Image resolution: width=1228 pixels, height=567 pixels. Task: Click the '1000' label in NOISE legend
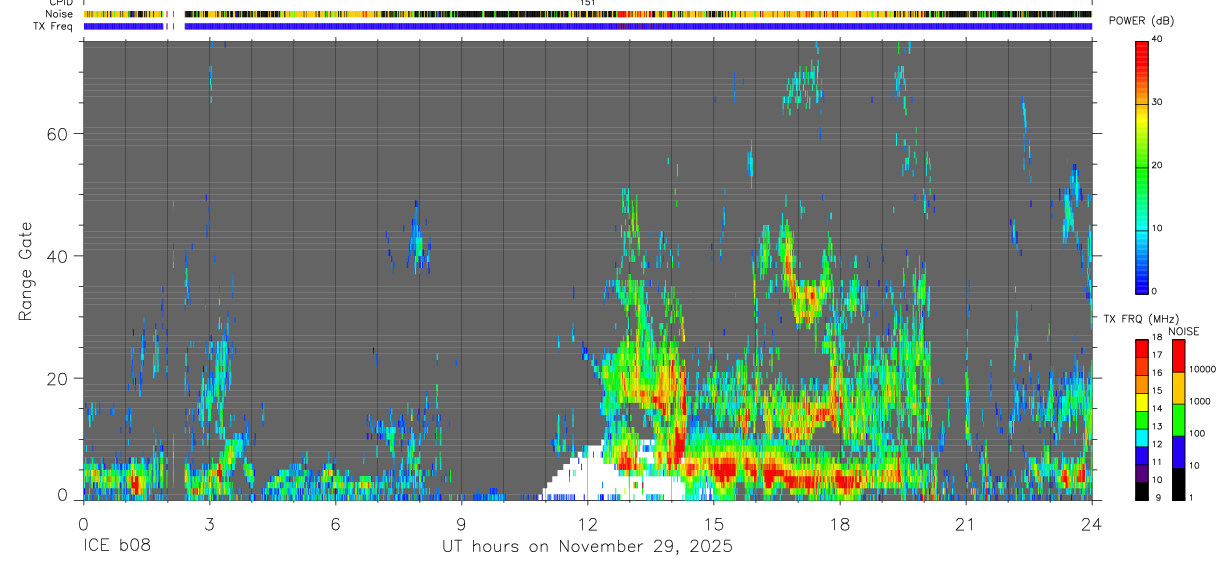coord(1200,401)
